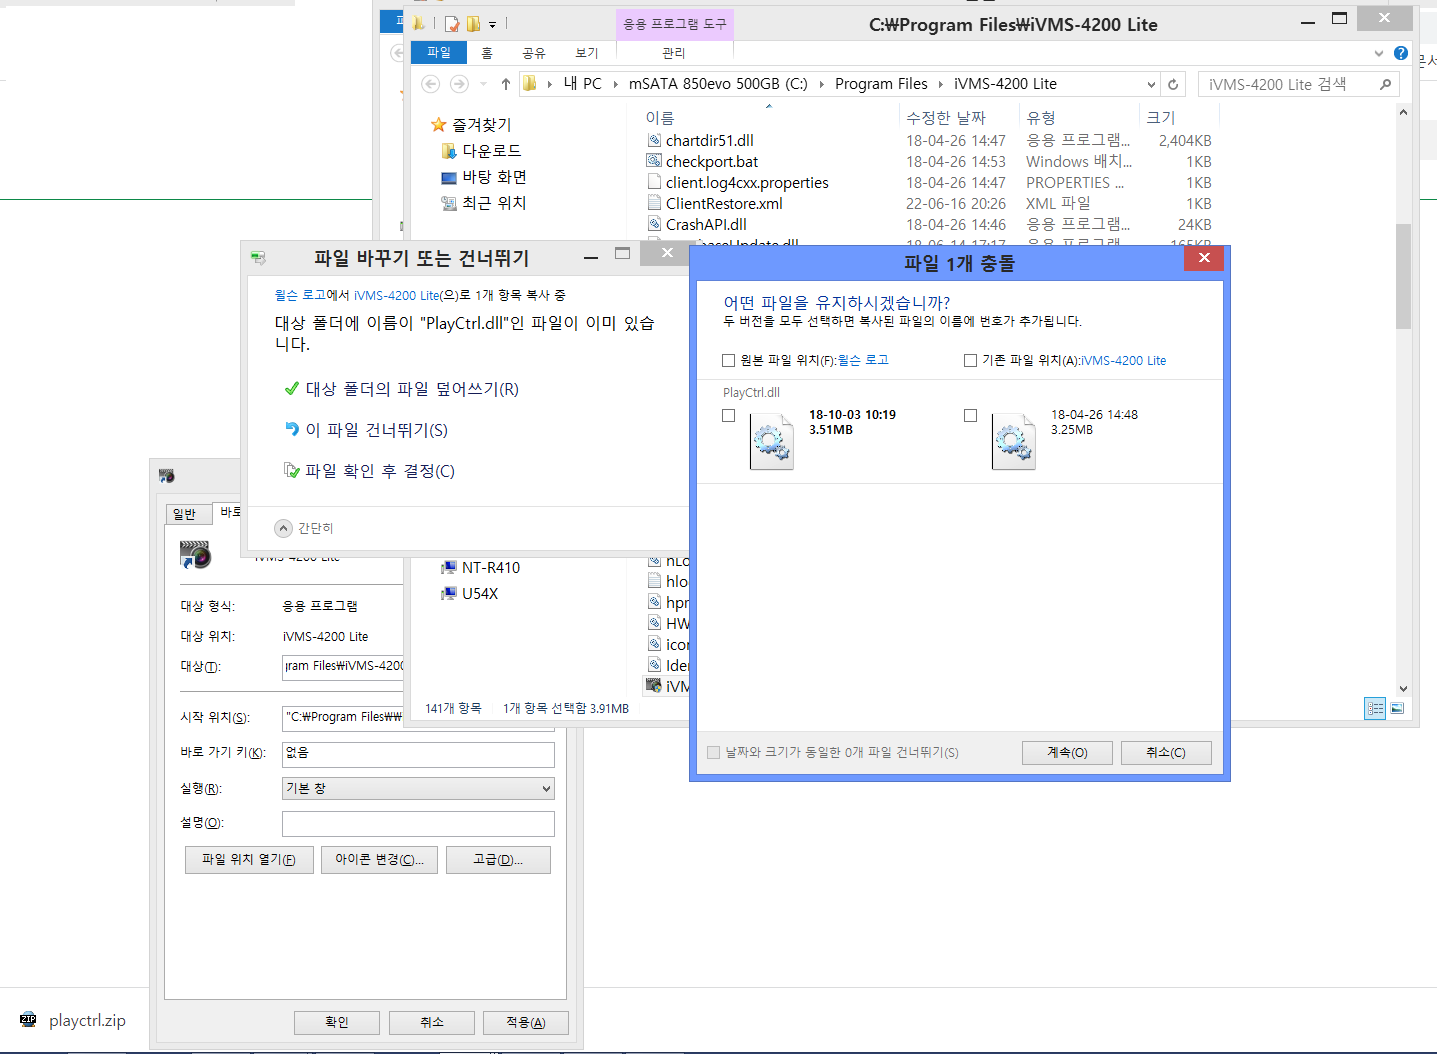Image resolution: width=1437 pixels, height=1054 pixels.
Task: Tick the checkbox for the 3.25MB PlayCtrl.dll
Action: [970, 415]
